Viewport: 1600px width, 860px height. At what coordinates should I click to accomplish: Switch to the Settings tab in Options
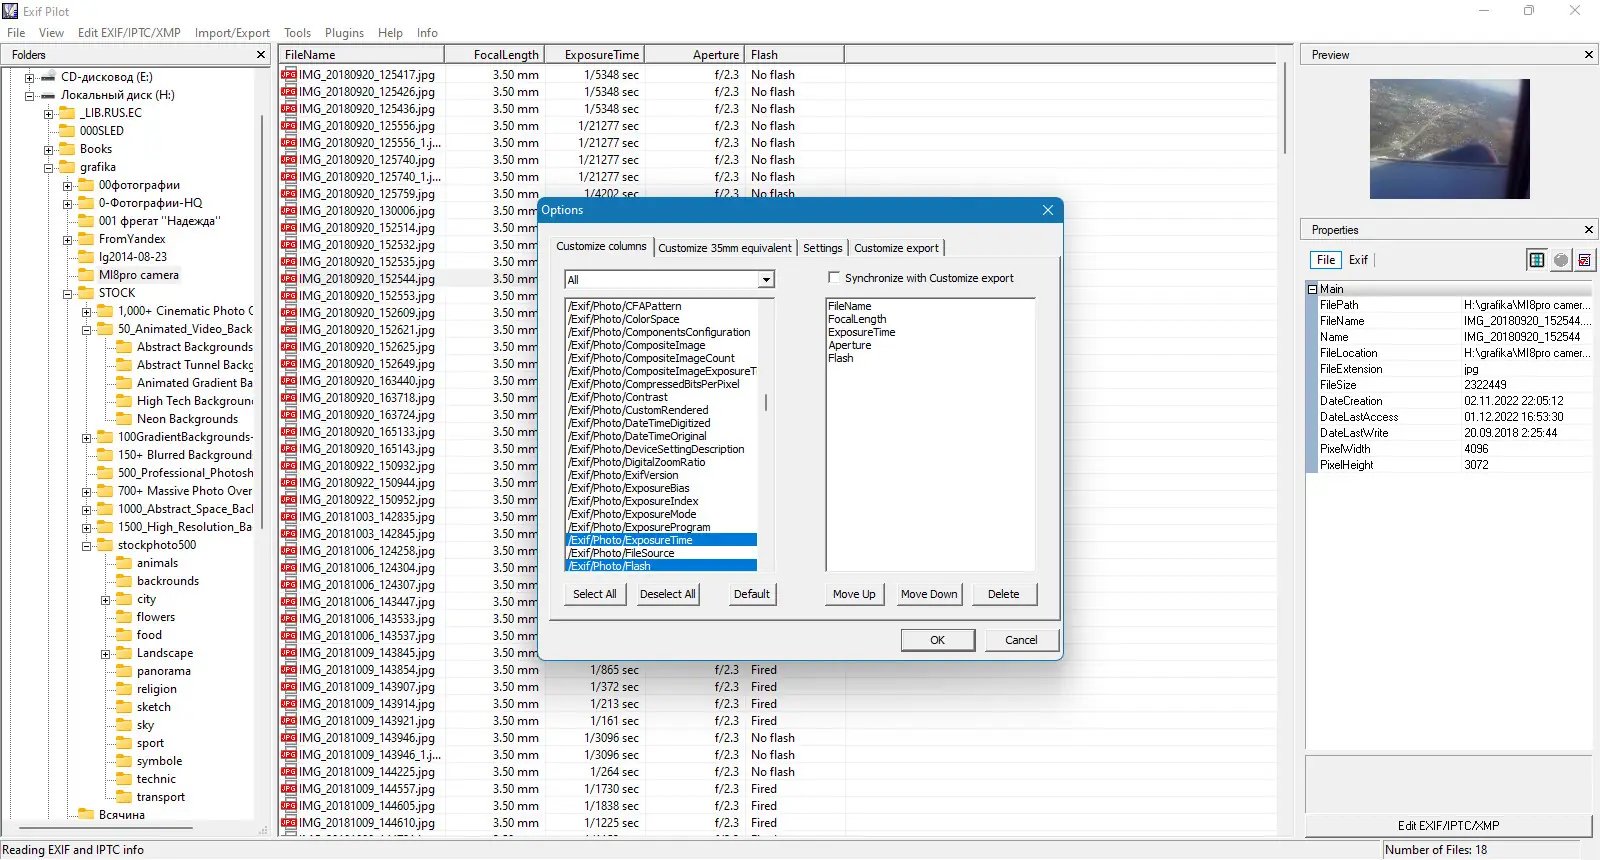(823, 248)
